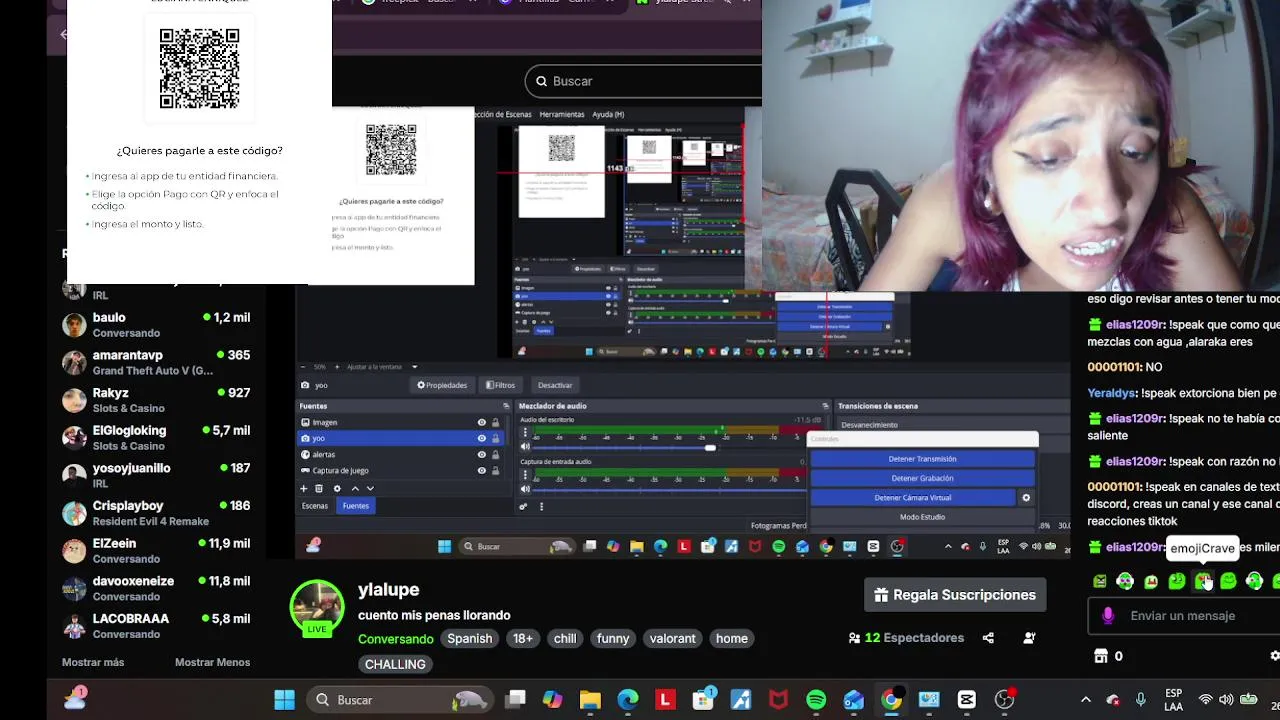Toggle the lock on the yoo source

pyautogui.click(x=495, y=438)
